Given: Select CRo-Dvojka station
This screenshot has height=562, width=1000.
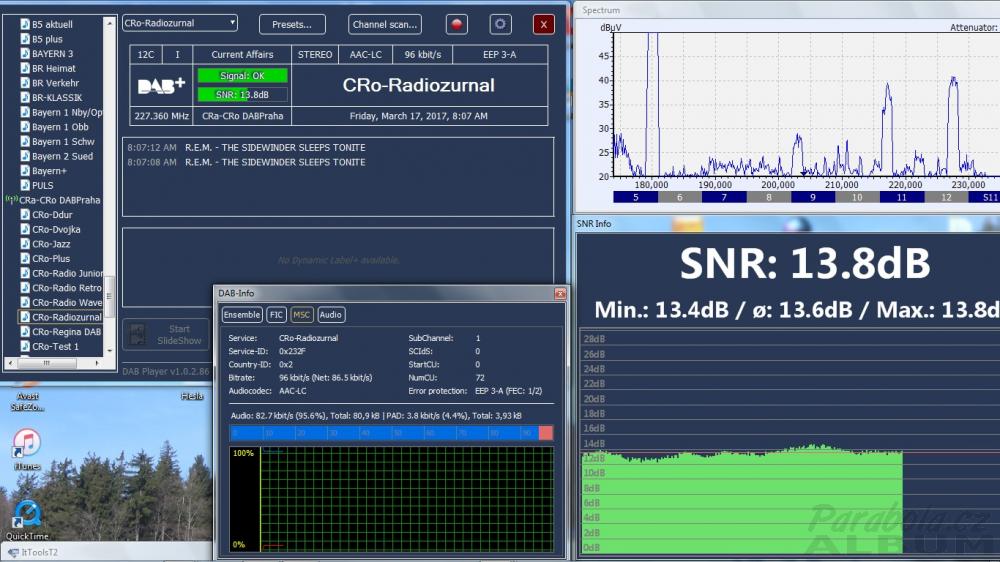Looking at the screenshot, I should 56,230.
